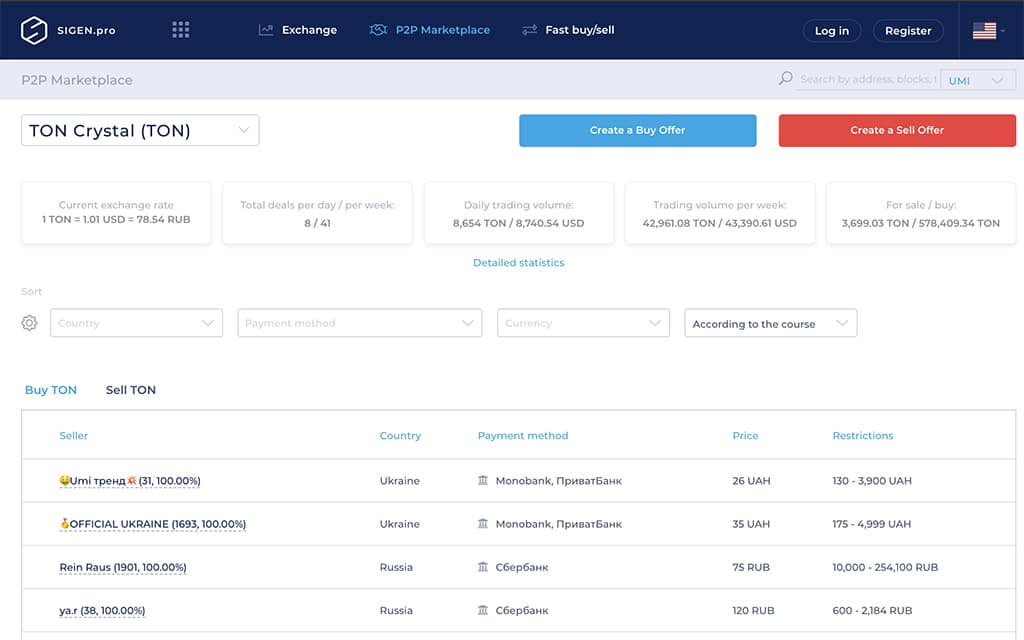1024x640 pixels.
Task: Click the bank icon in Rein Raus row
Action: (x=483, y=567)
